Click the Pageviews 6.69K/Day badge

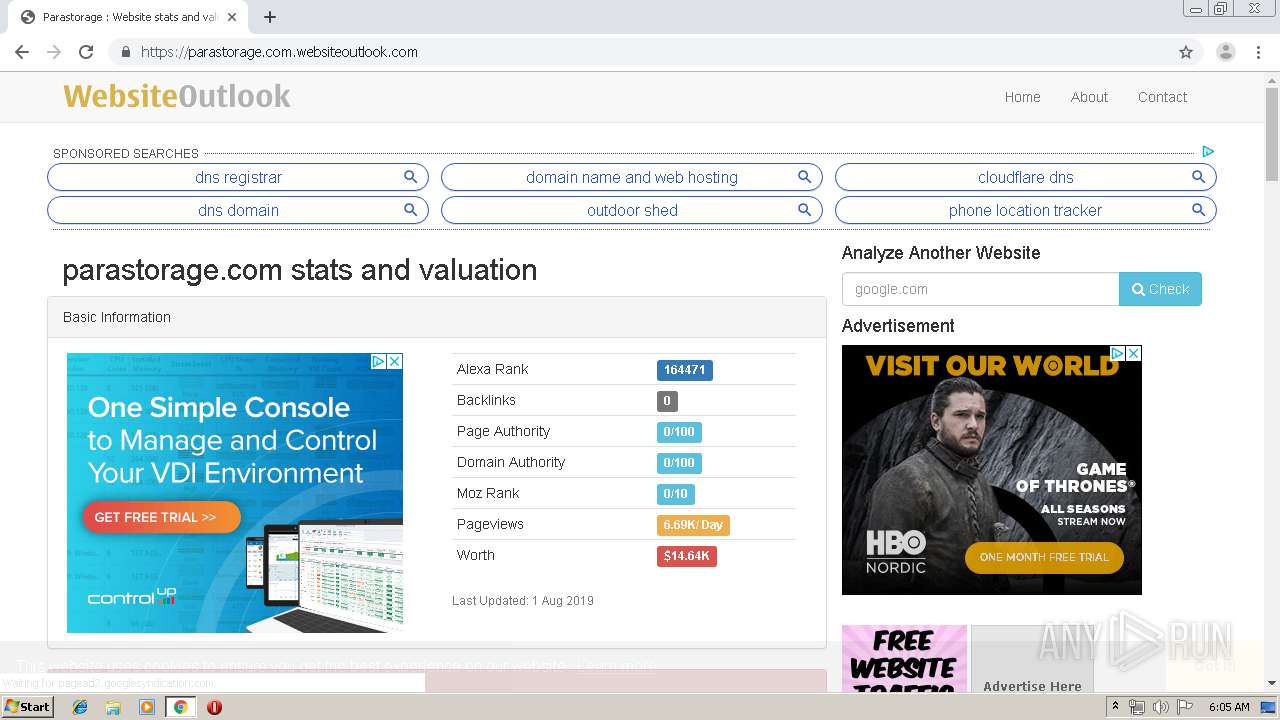click(x=693, y=525)
